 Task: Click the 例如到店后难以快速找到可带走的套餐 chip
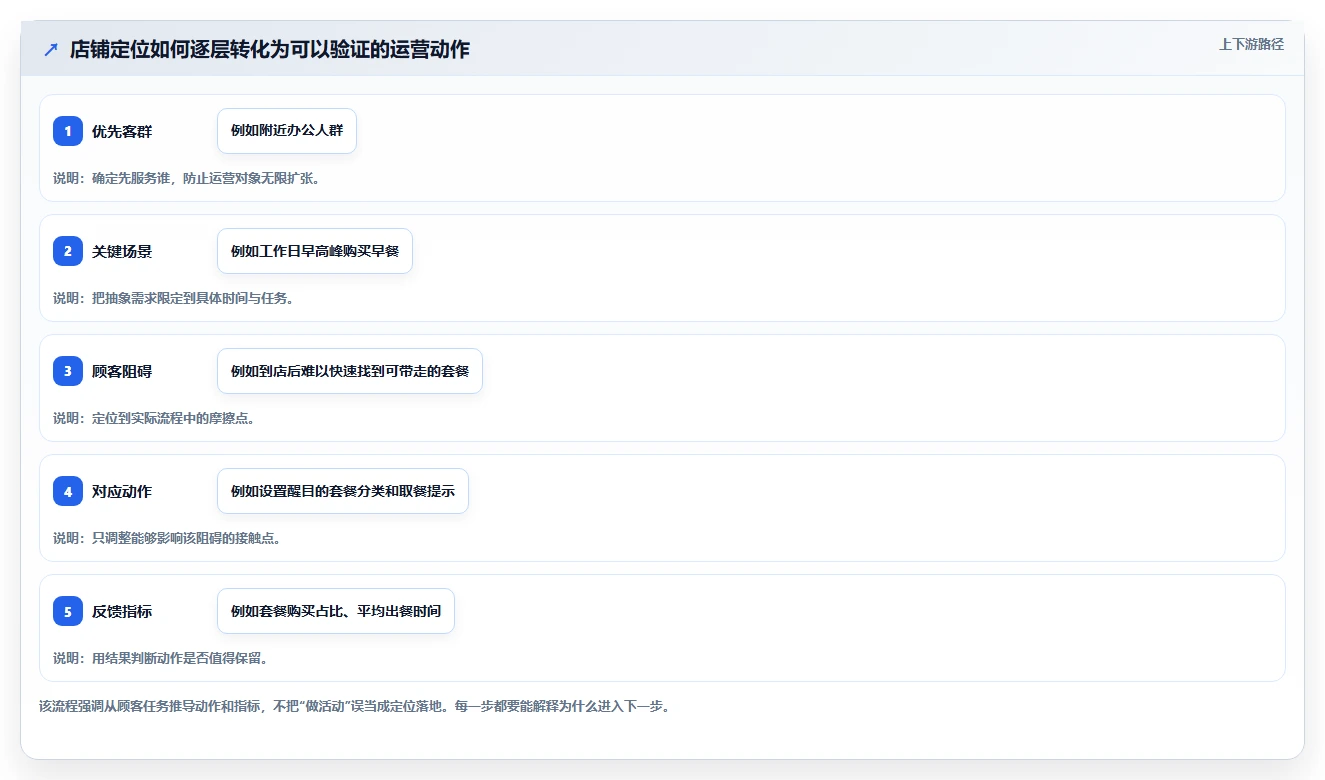(x=350, y=371)
